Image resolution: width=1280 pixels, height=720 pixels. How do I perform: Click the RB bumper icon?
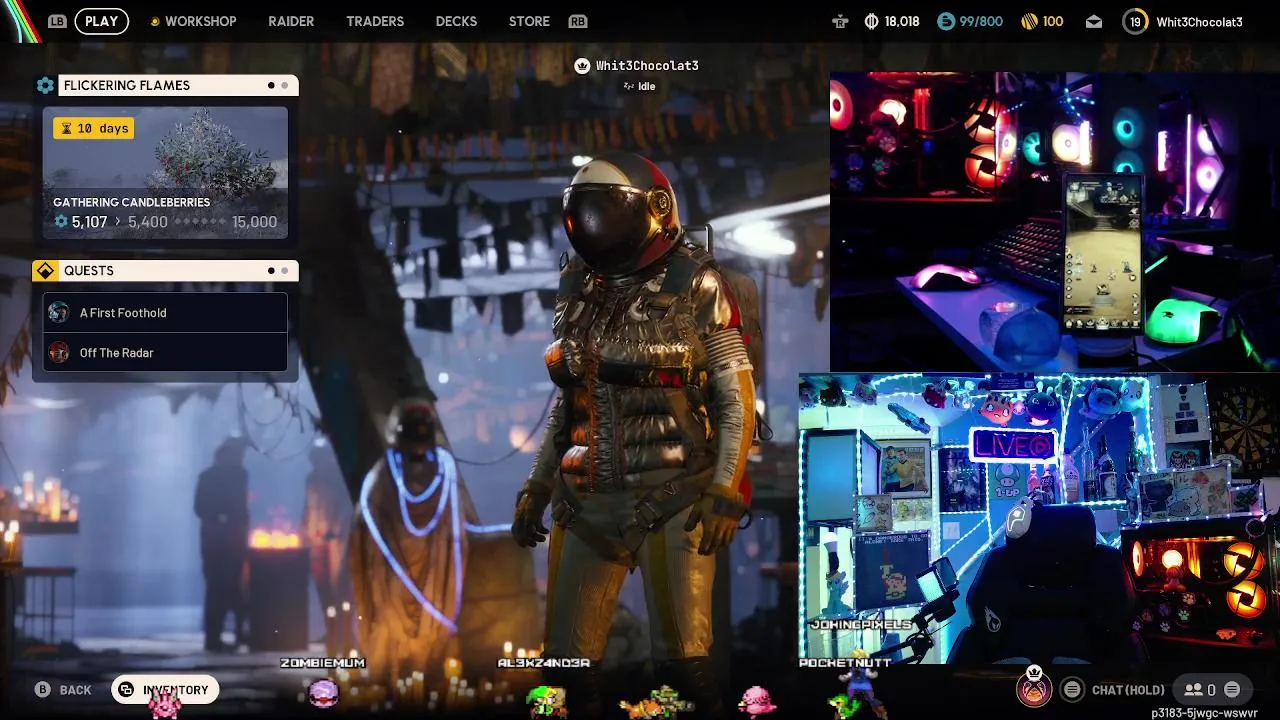(x=577, y=21)
